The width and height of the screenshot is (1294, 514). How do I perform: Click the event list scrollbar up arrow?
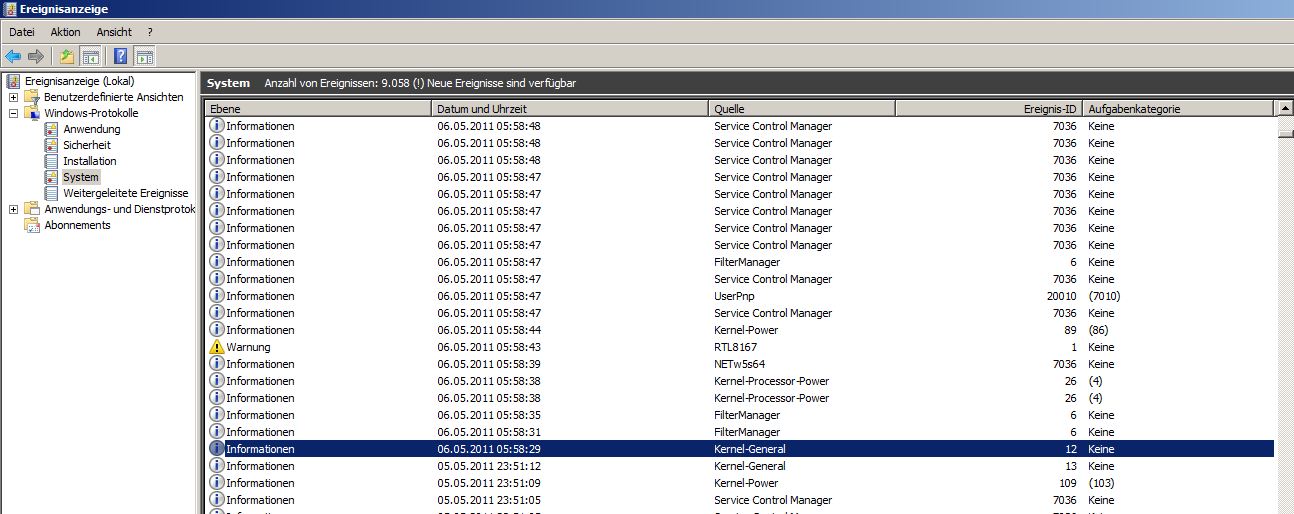pyautogui.click(x=1285, y=108)
